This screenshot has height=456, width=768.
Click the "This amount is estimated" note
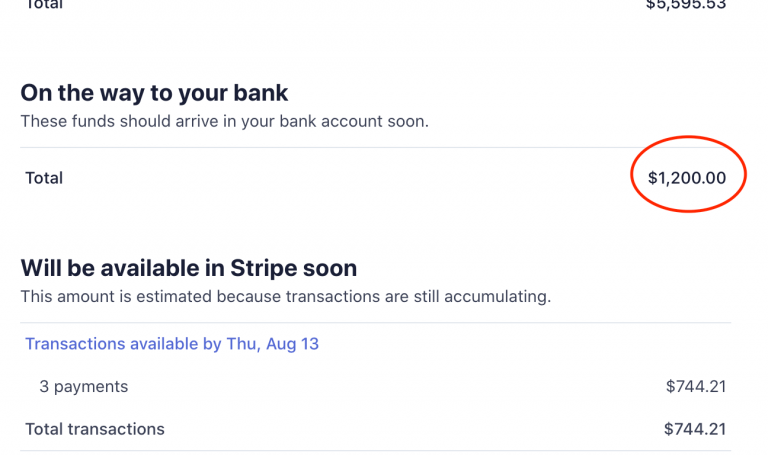pyautogui.click(x=286, y=297)
